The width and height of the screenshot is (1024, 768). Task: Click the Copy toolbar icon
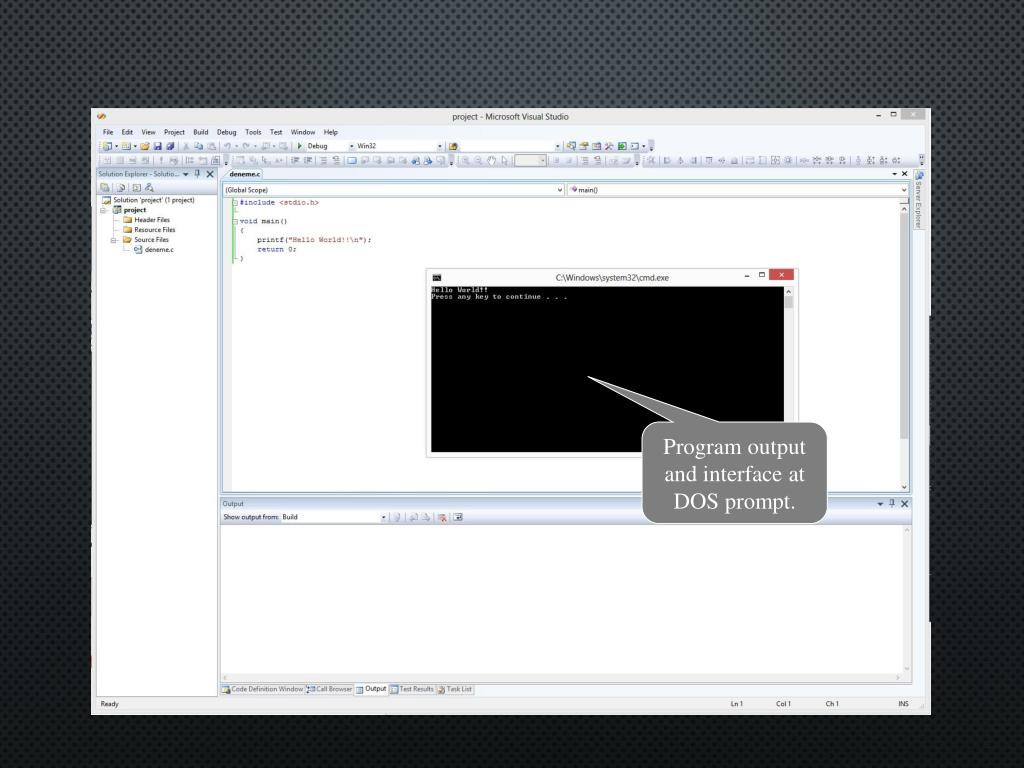pyautogui.click(x=199, y=146)
